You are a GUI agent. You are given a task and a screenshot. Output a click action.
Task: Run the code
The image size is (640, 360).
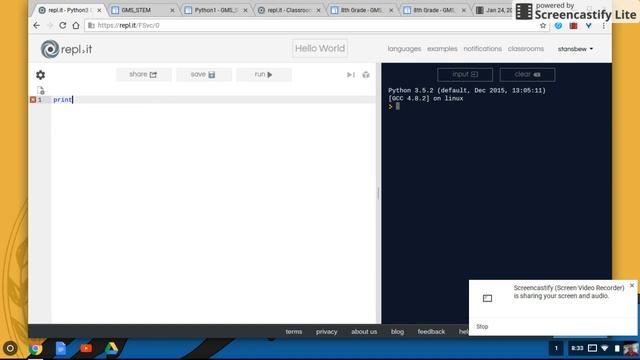click(264, 74)
